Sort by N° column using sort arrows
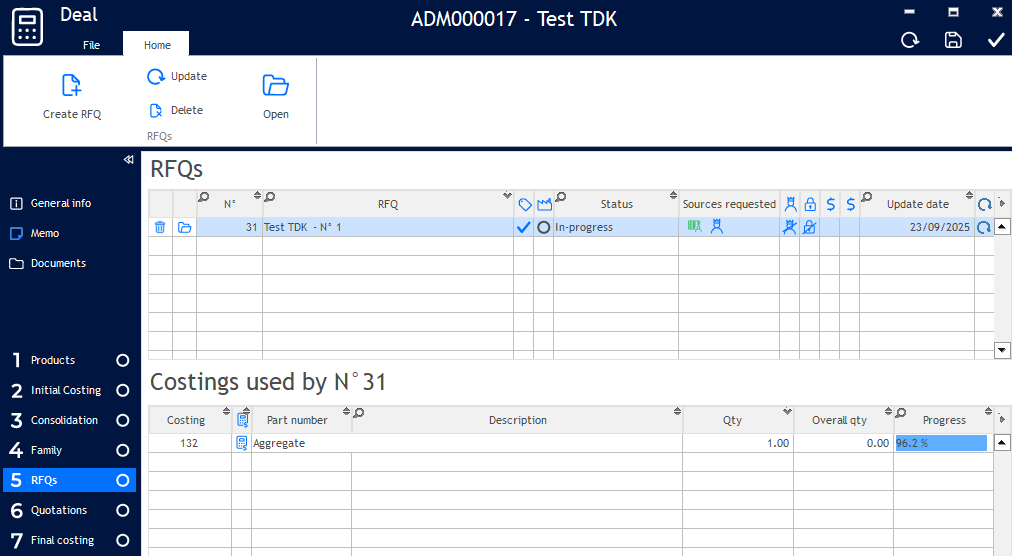Image resolution: width=1012 pixels, height=556 pixels. click(x=257, y=195)
